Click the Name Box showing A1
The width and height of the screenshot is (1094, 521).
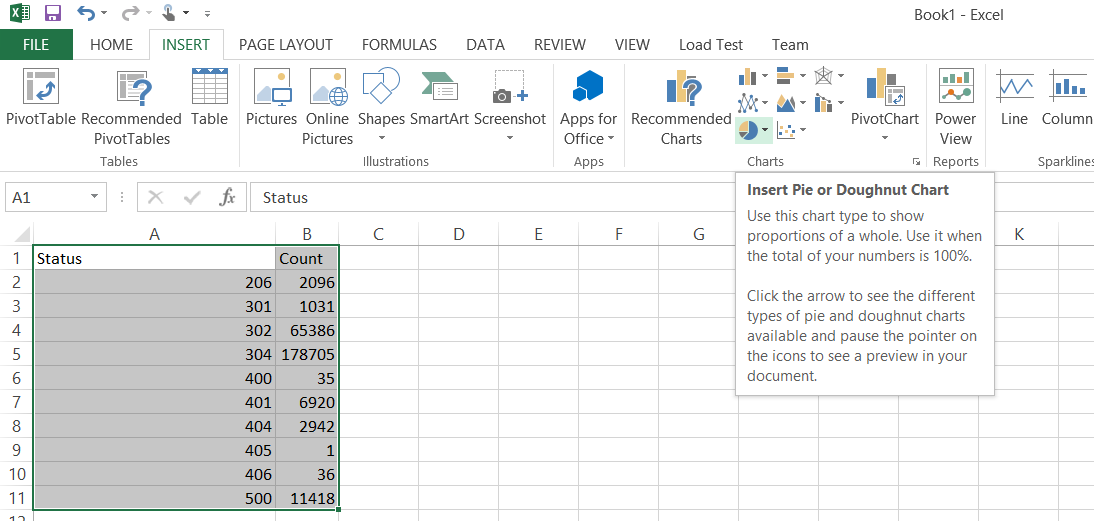click(47, 197)
